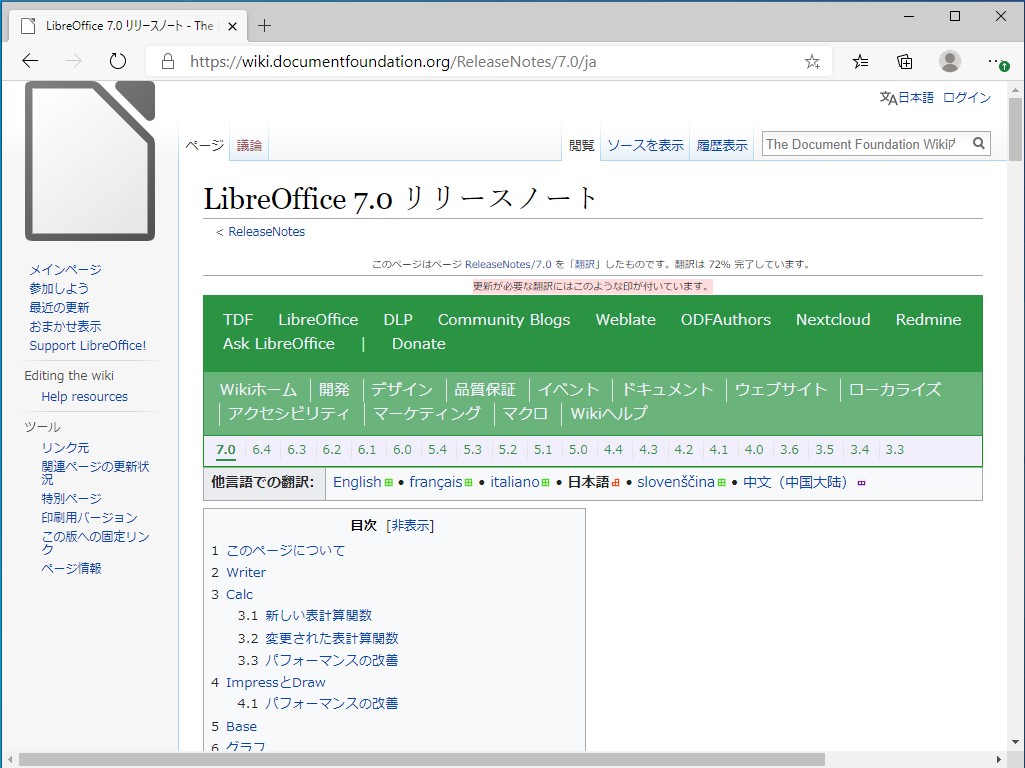This screenshot has width=1025, height=768.
Task: Click the favorites star in the address bar
Action: click(x=812, y=61)
